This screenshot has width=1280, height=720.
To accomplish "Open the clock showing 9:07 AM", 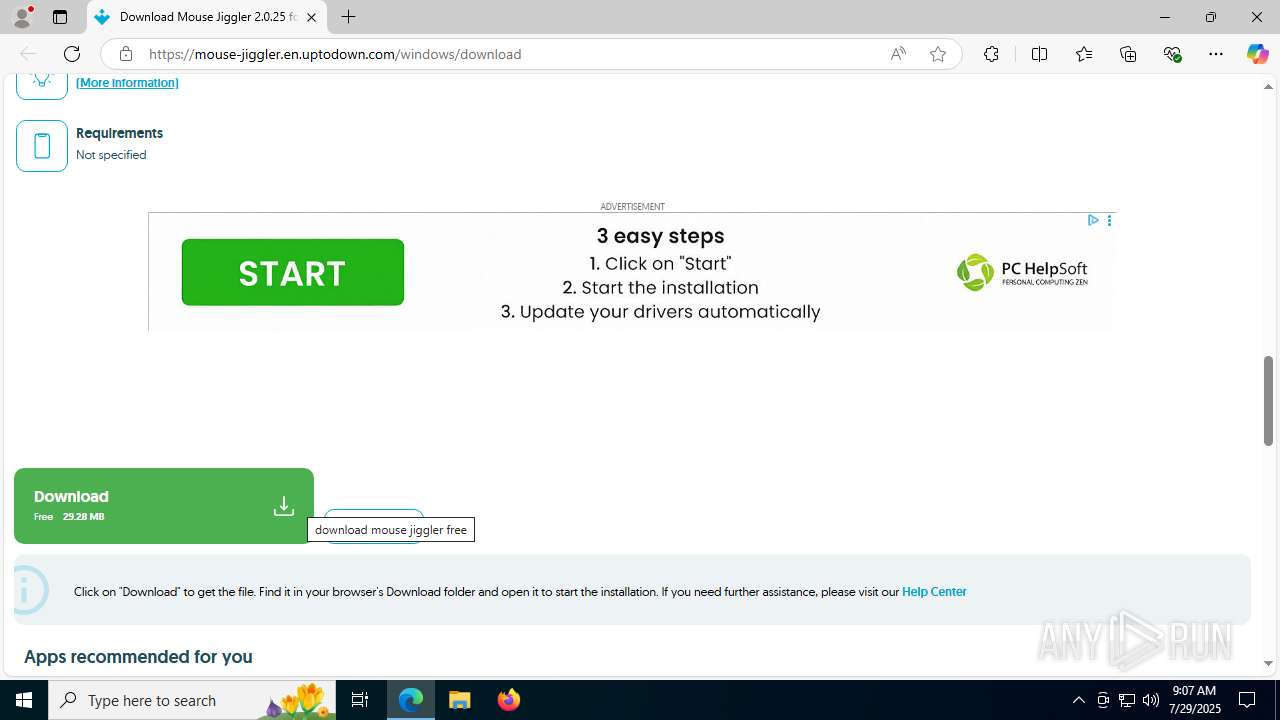I will click(x=1194, y=700).
